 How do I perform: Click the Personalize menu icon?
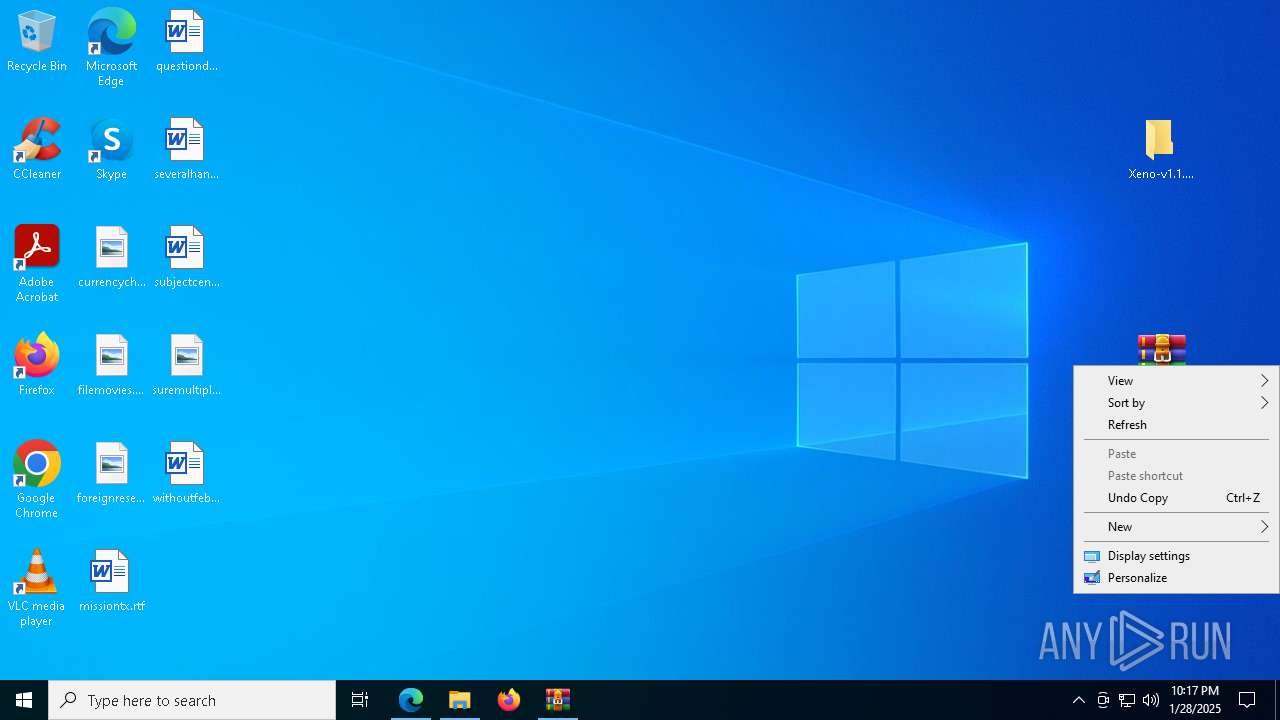[1092, 578]
